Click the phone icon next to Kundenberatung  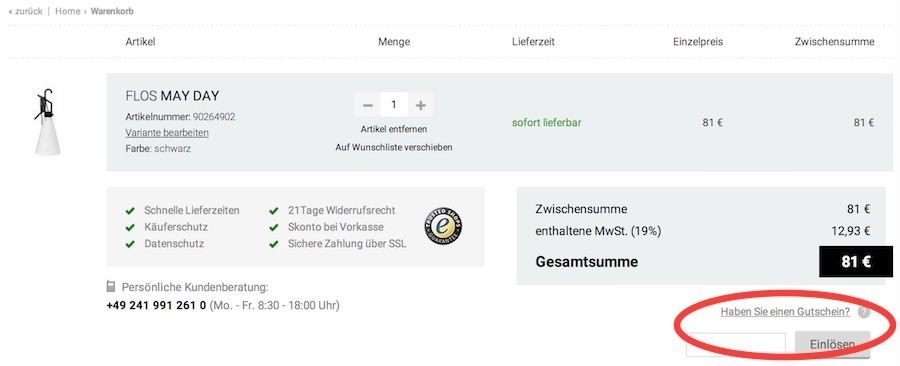(x=111, y=287)
